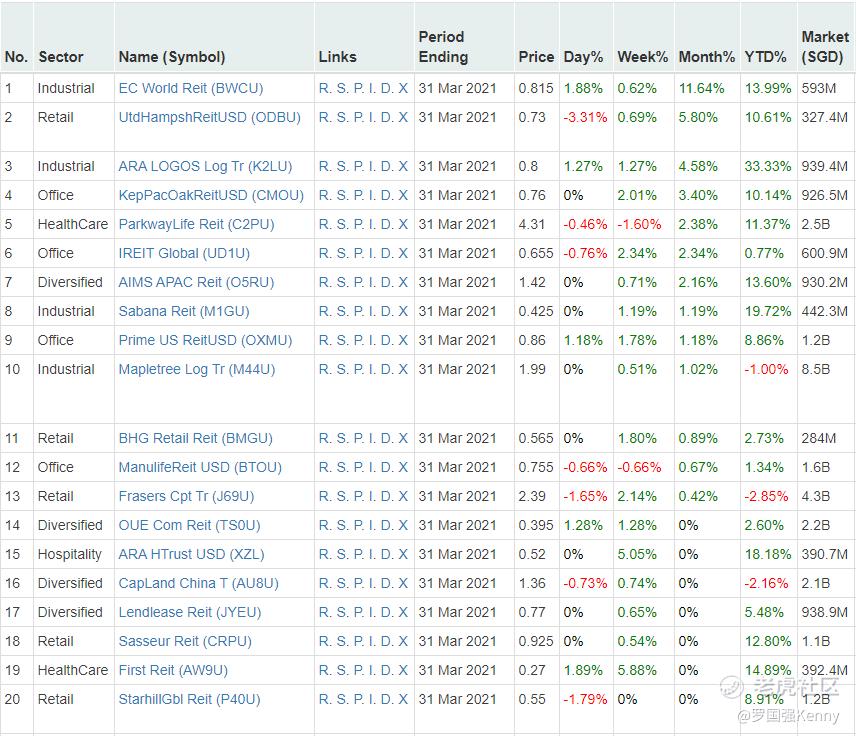The width and height of the screenshot is (856, 736).
Task: Click the R link in First Reit row
Action: [325, 670]
